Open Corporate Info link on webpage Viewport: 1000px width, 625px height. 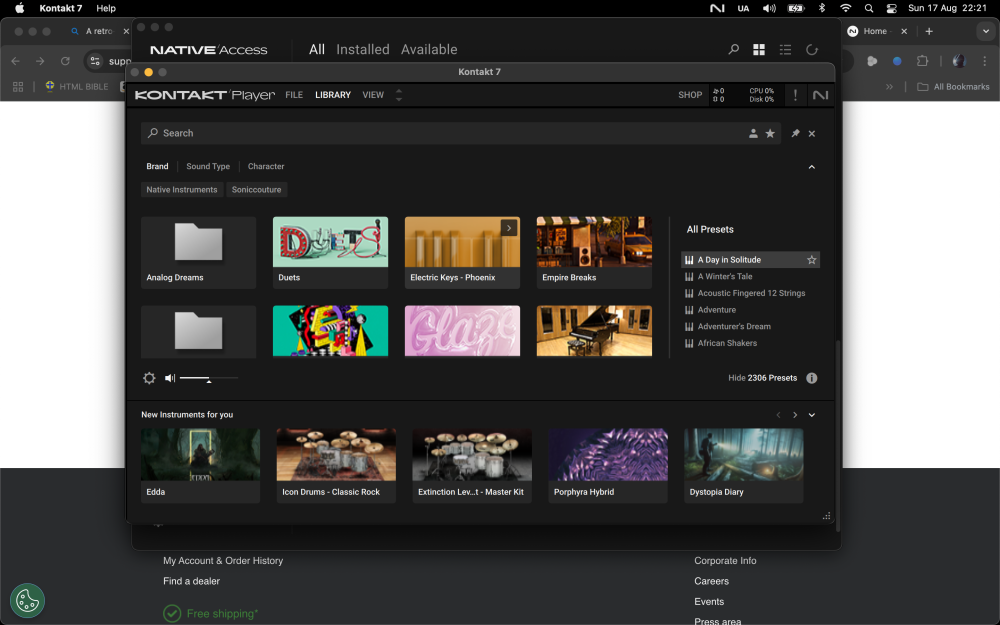[x=725, y=561]
